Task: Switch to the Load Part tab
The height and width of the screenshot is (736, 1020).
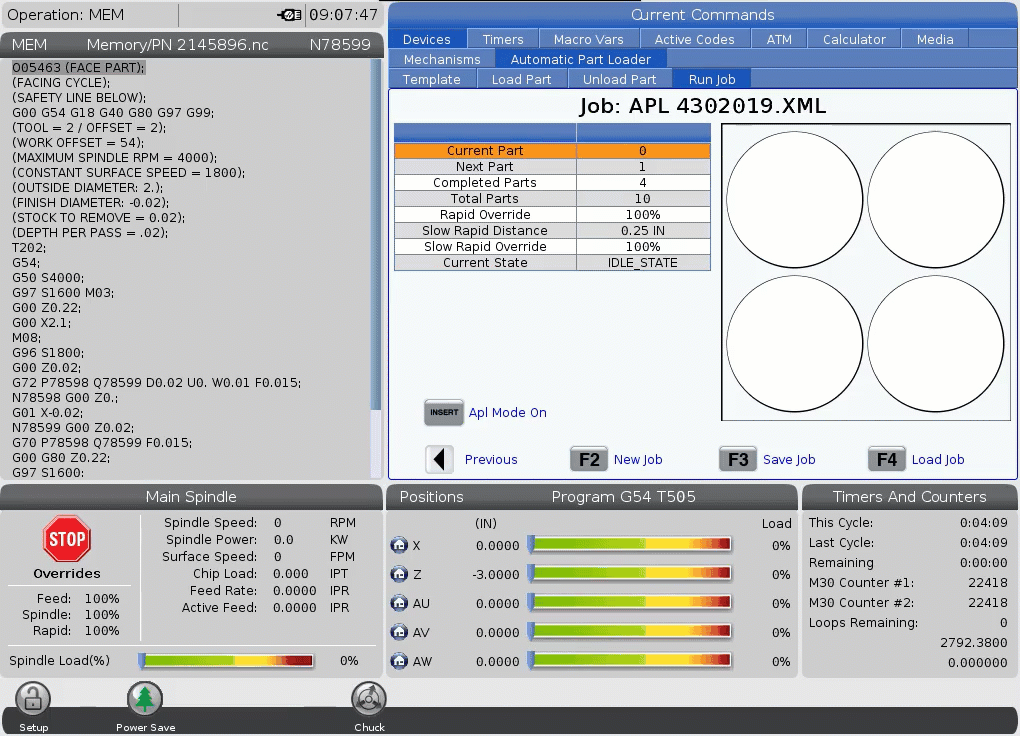Action: point(521,79)
